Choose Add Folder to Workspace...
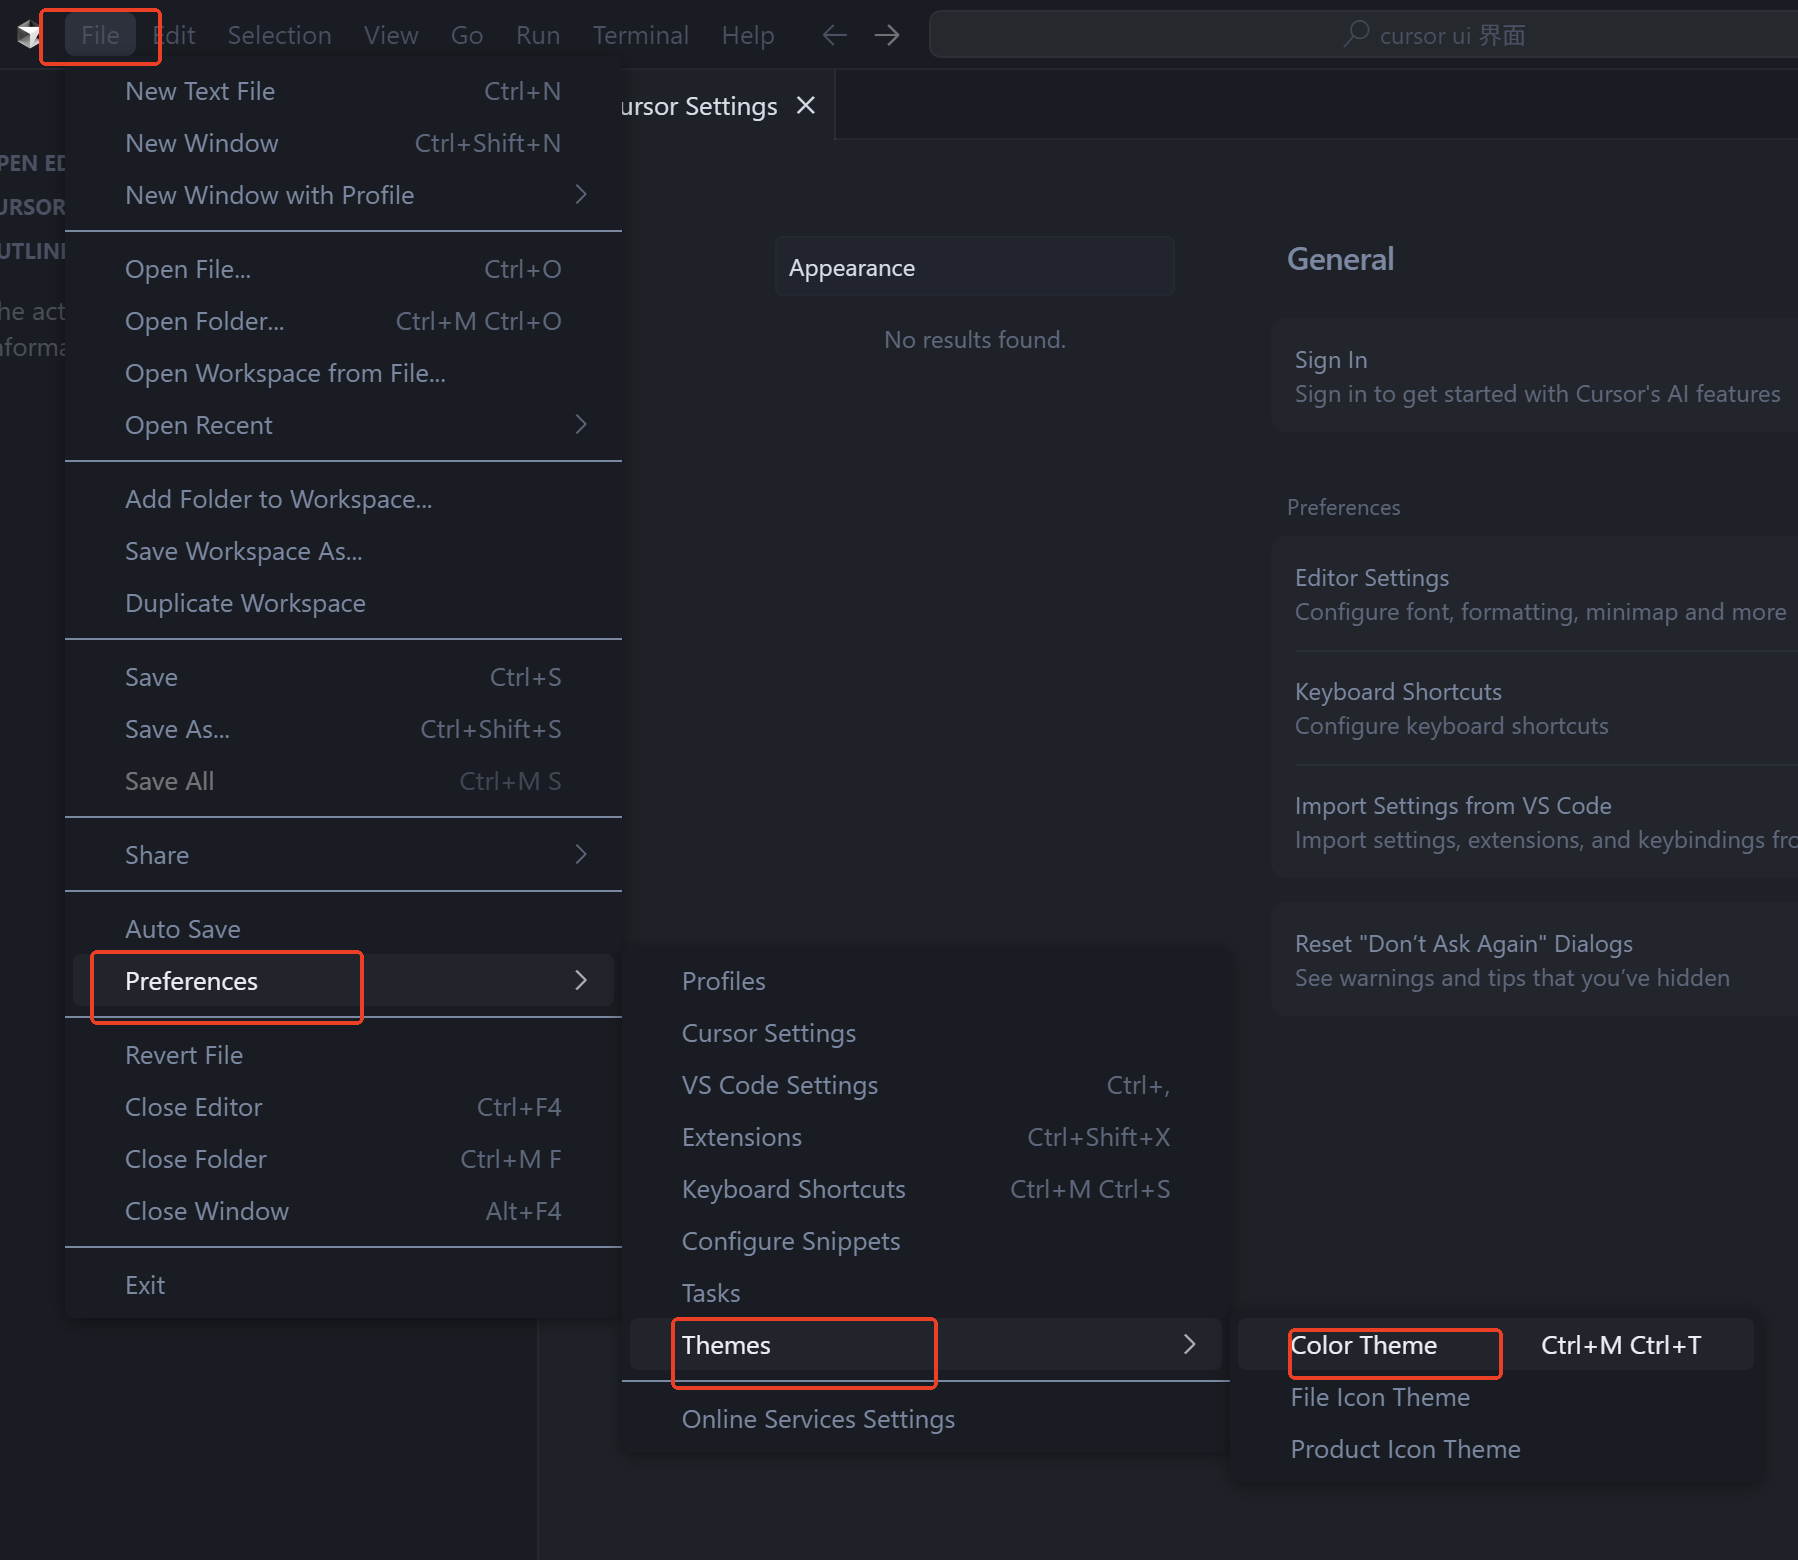 [x=343, y=499]
